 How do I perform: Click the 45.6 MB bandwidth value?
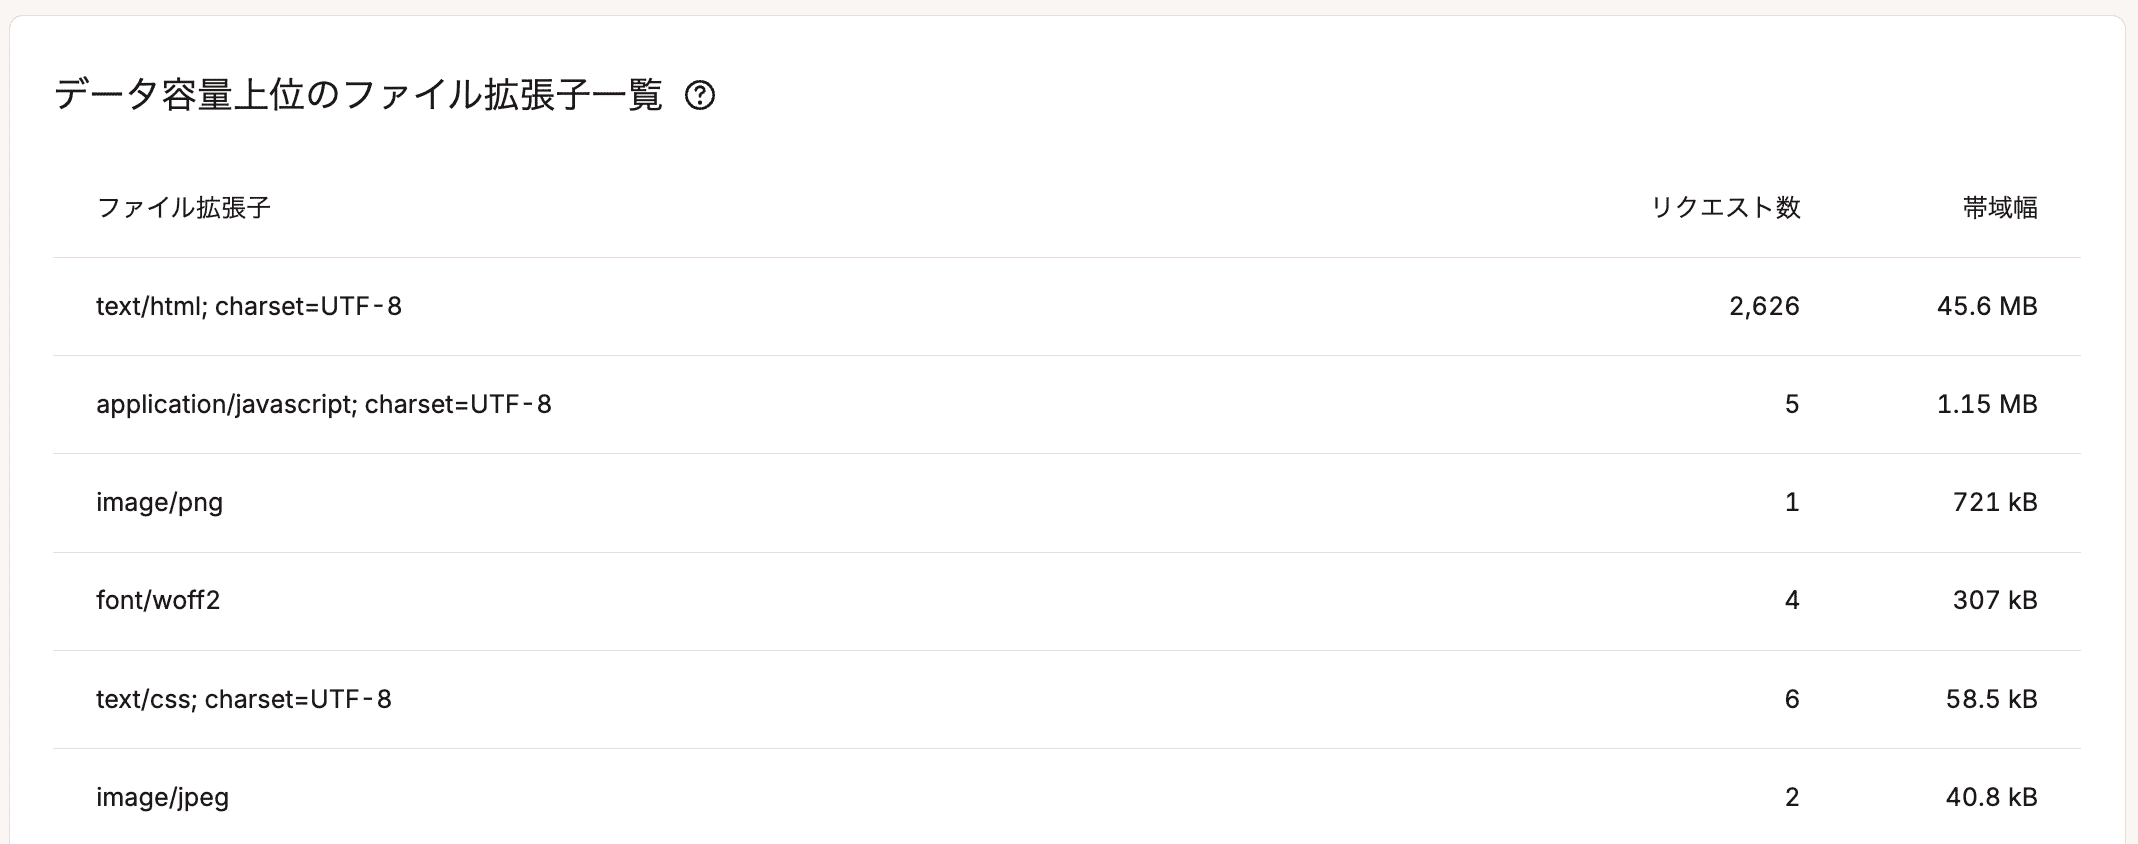click(x=1987, y=306)
